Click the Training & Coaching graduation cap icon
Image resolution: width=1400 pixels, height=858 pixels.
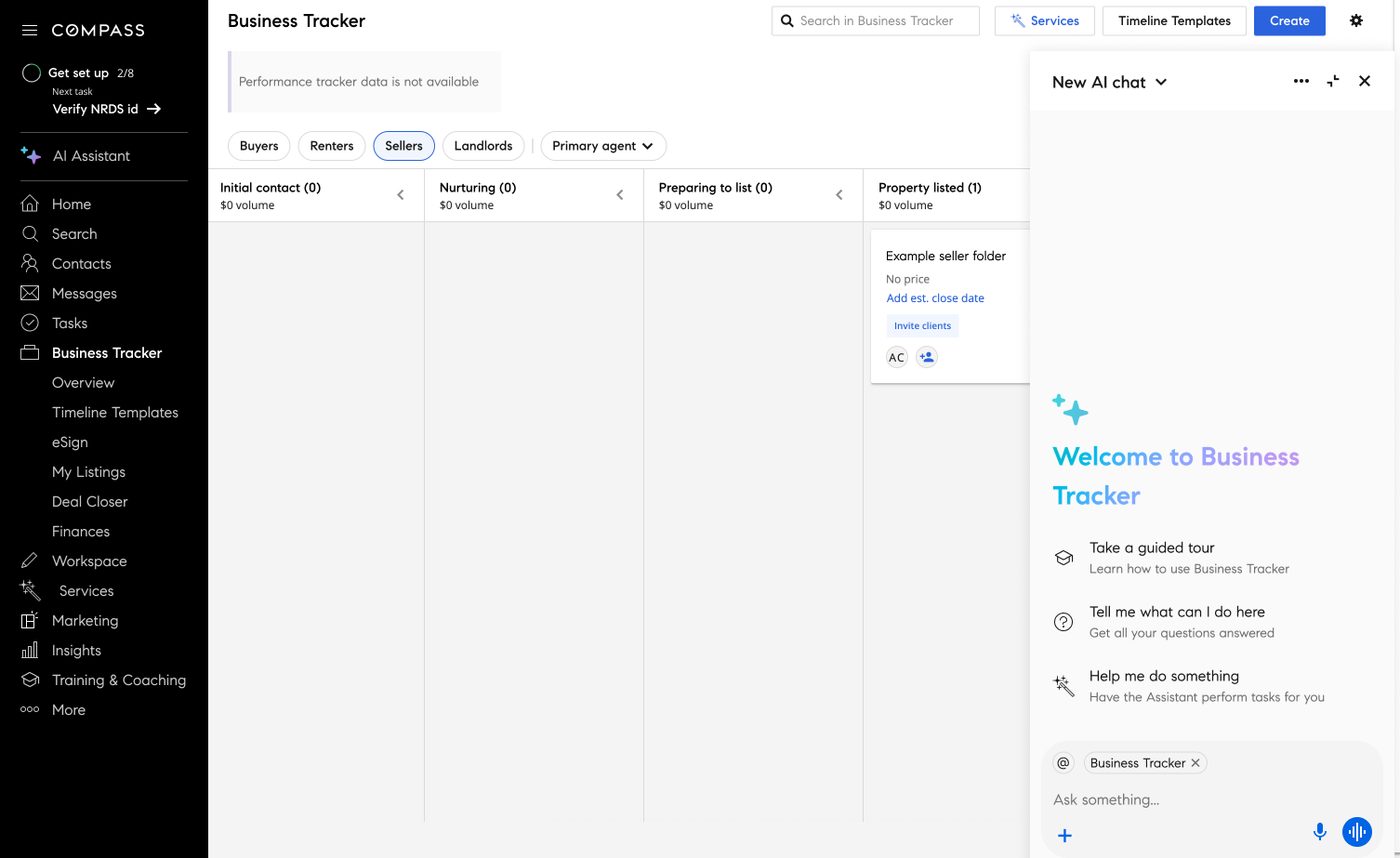pyautogui.click(x=30, y=680)
